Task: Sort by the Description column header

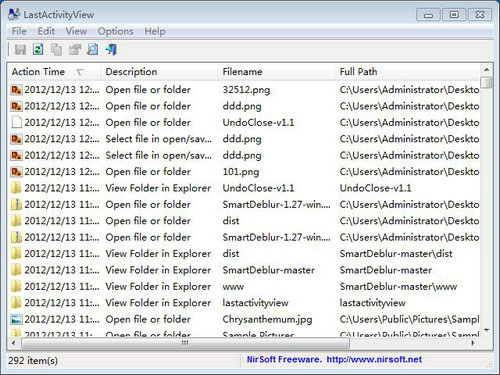Action: (159, 72)
